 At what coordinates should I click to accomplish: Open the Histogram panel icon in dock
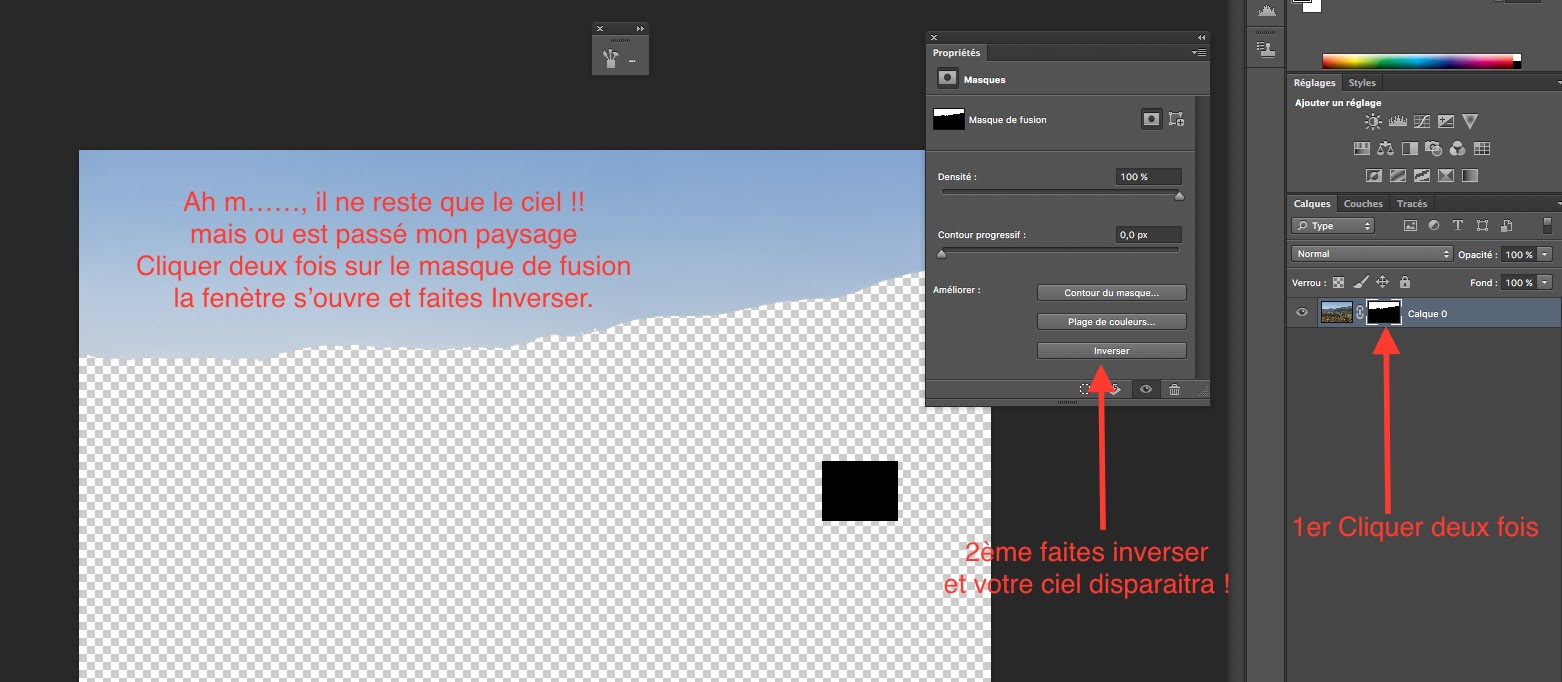pyautogui.click(x=1266, y=11)
